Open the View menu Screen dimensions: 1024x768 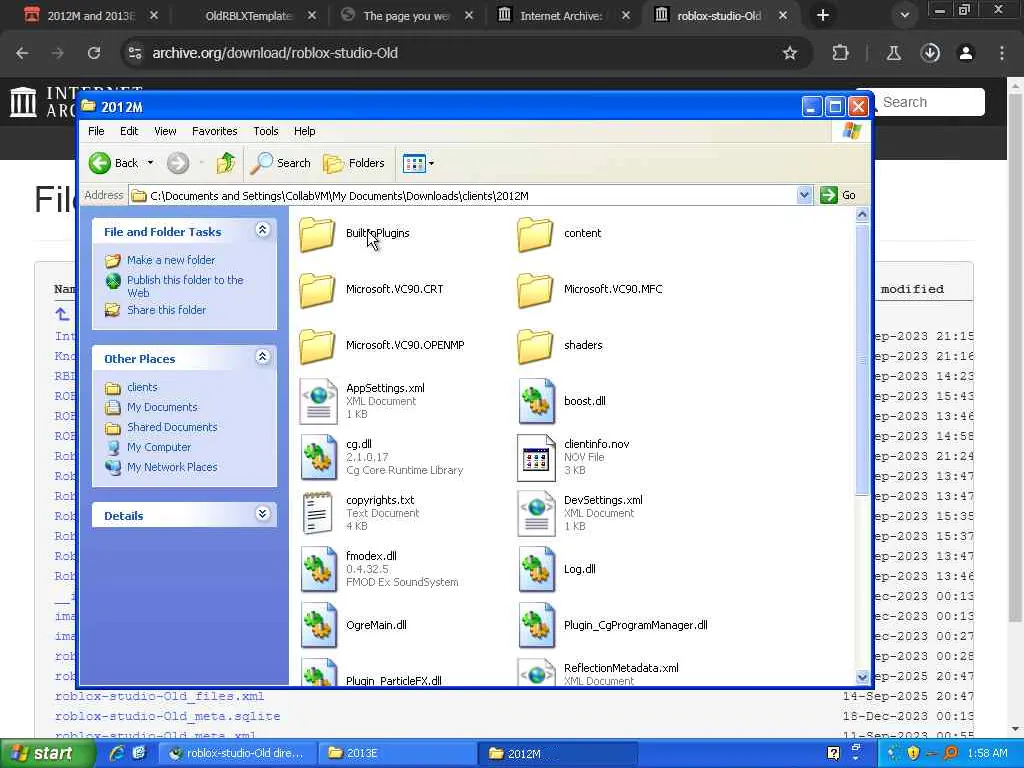click(165, 131)
